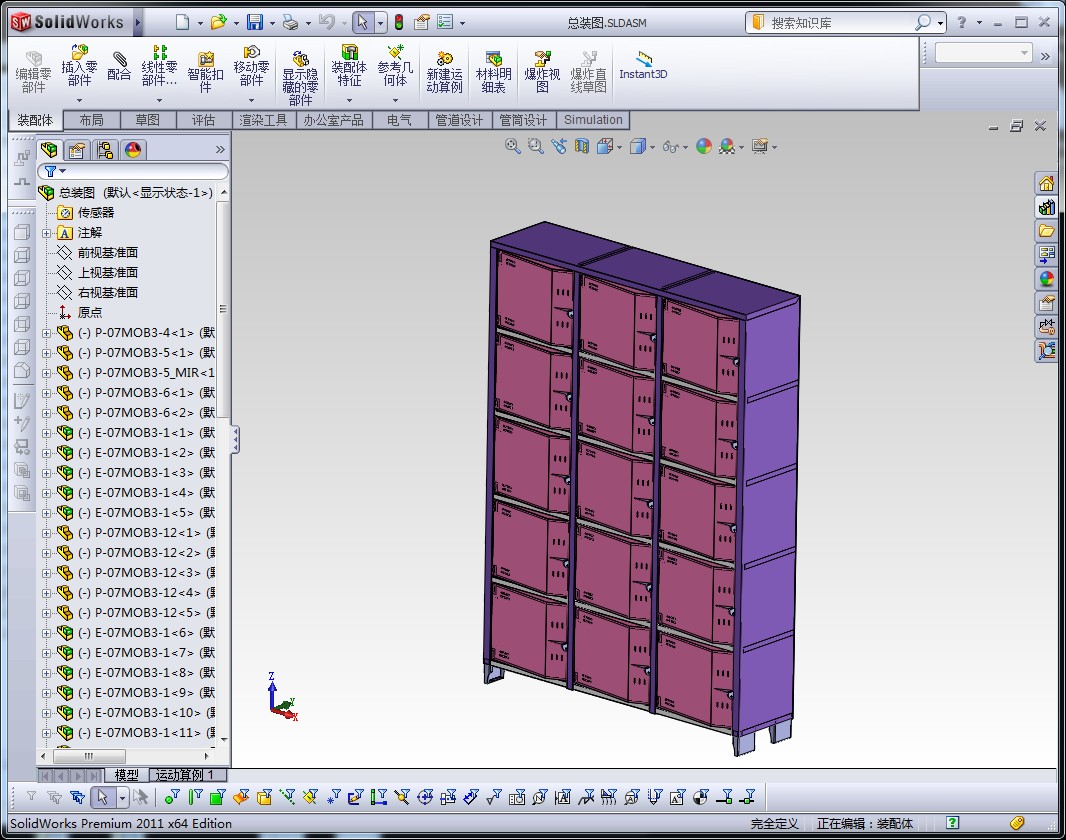Click New Motion Study (新建运动算例)

pos(445,71)
